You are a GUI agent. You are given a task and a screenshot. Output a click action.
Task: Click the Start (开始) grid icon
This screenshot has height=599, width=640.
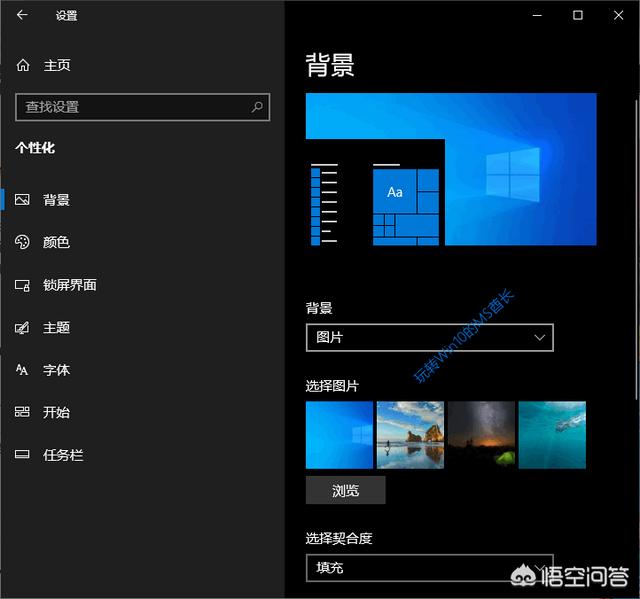[x=22, y=412]
